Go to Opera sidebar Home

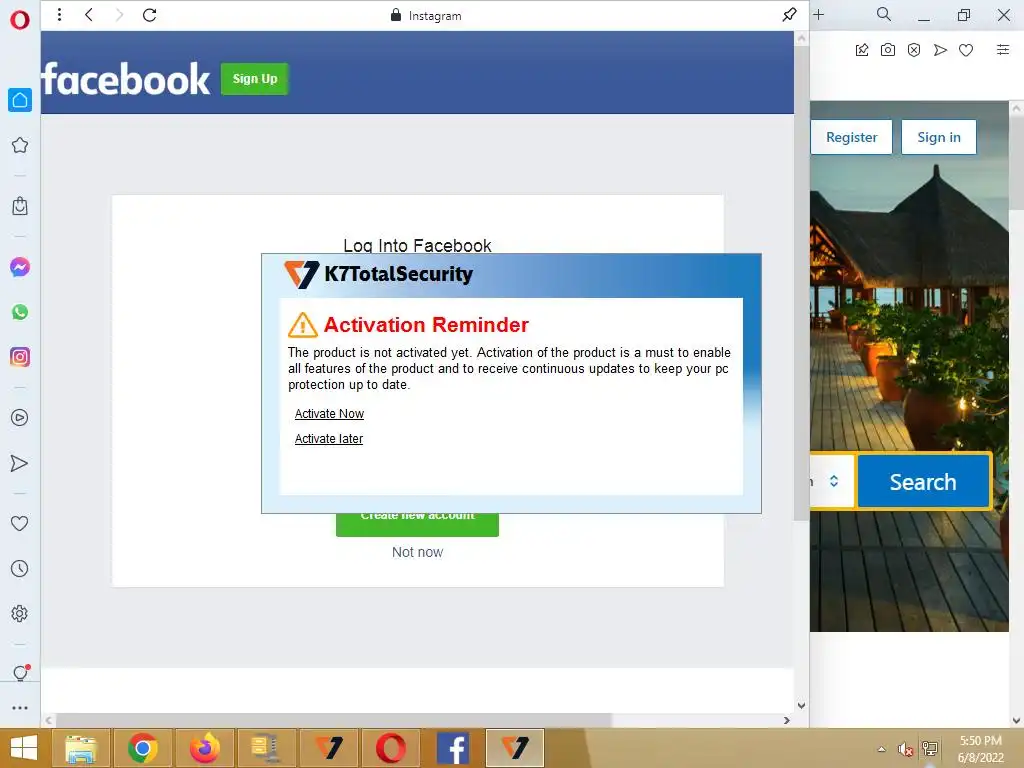20,100
